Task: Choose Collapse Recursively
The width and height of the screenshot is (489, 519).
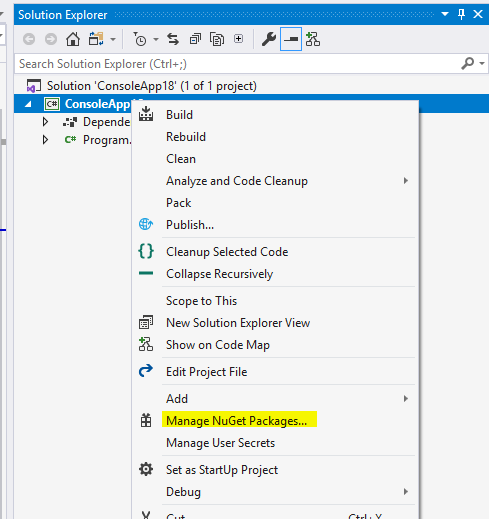Action: (219, 274)
